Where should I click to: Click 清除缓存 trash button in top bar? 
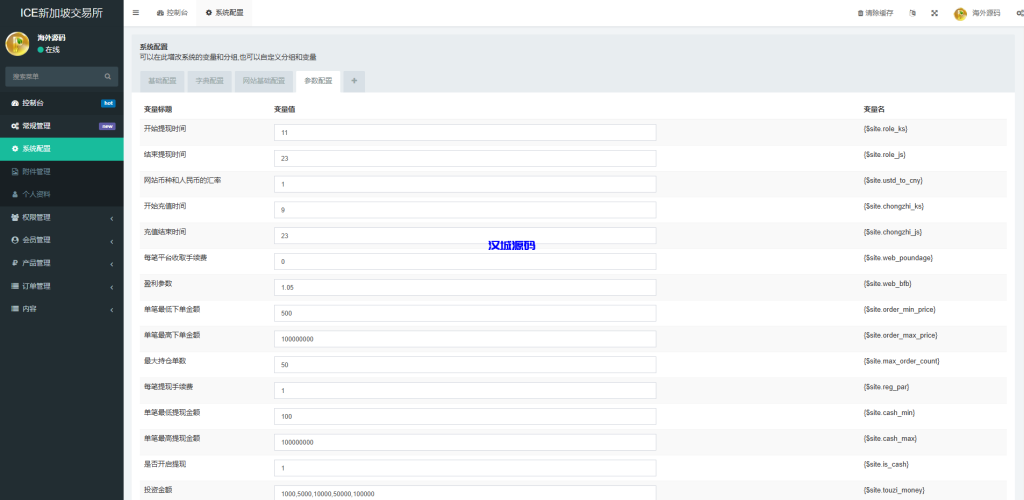click(875, 13)
